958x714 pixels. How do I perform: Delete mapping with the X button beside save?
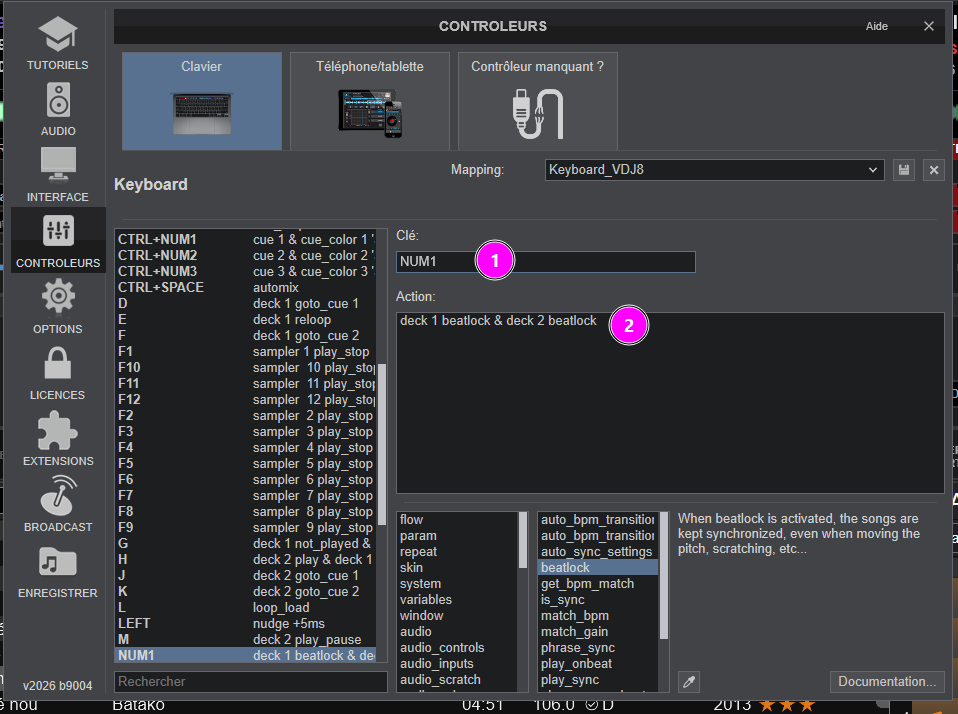pos(934,170)
